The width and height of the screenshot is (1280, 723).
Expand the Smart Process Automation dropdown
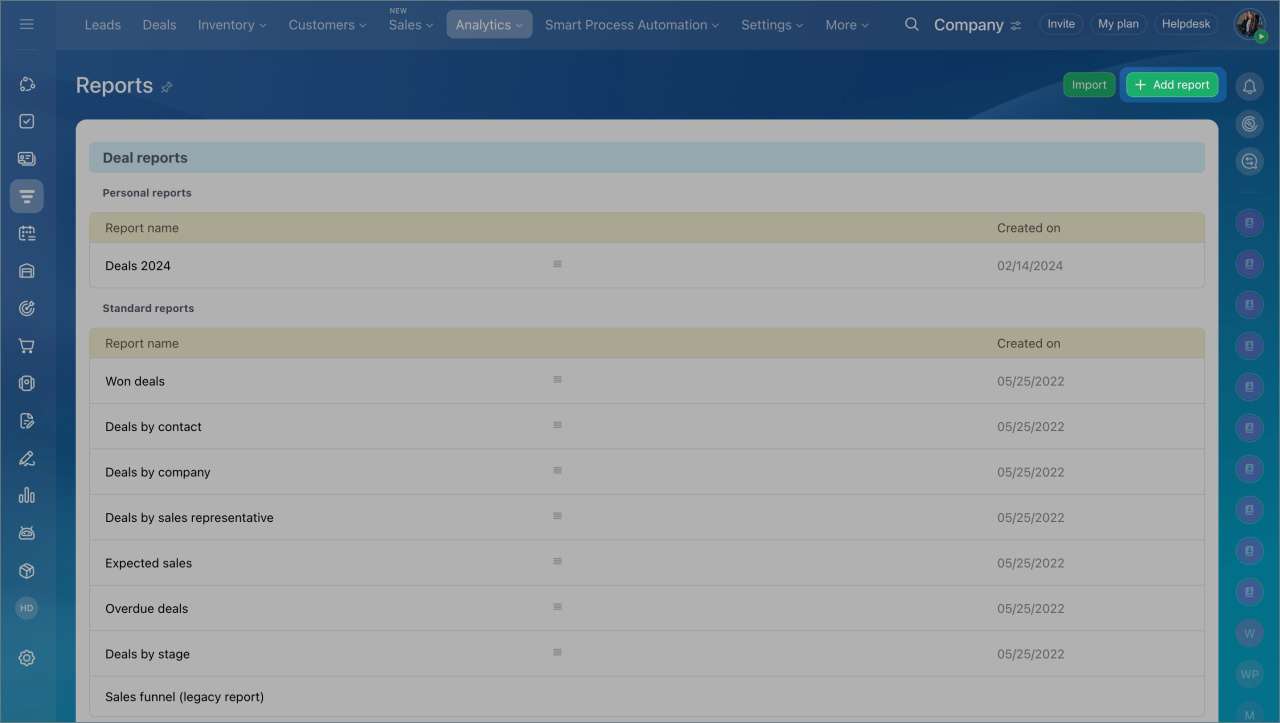click(x=631, y=25)
